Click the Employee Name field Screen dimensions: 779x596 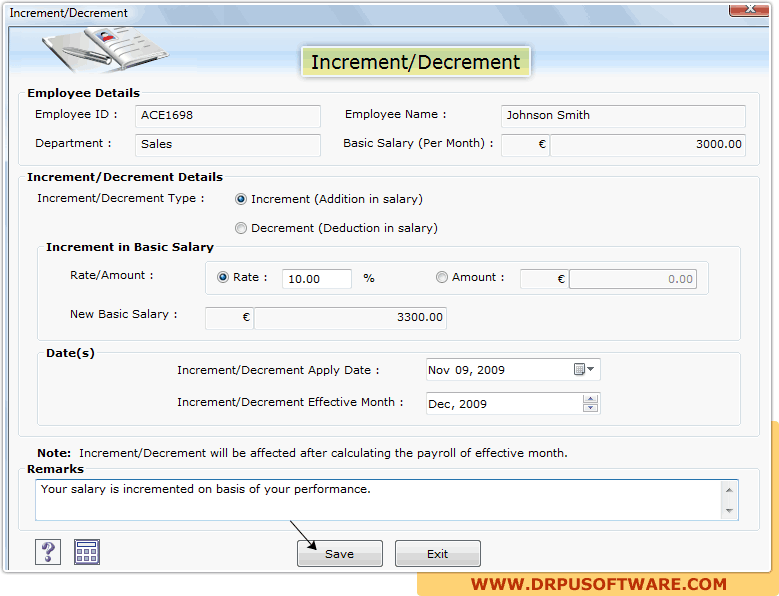(623, 116)
